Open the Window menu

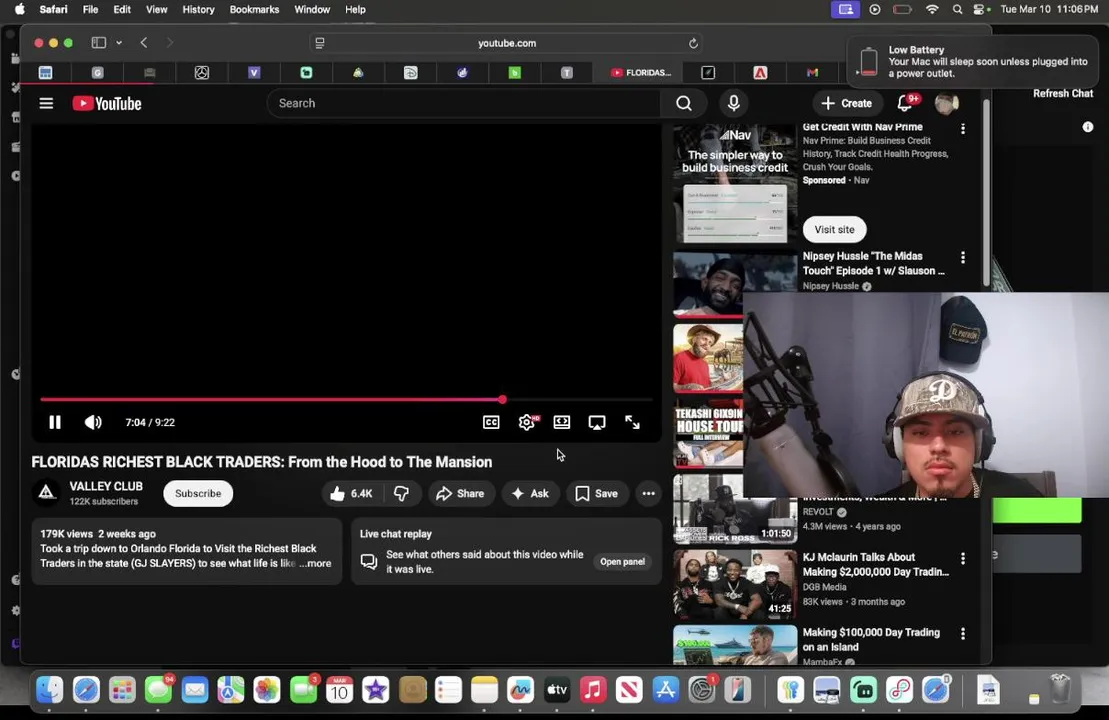point(312,9)
